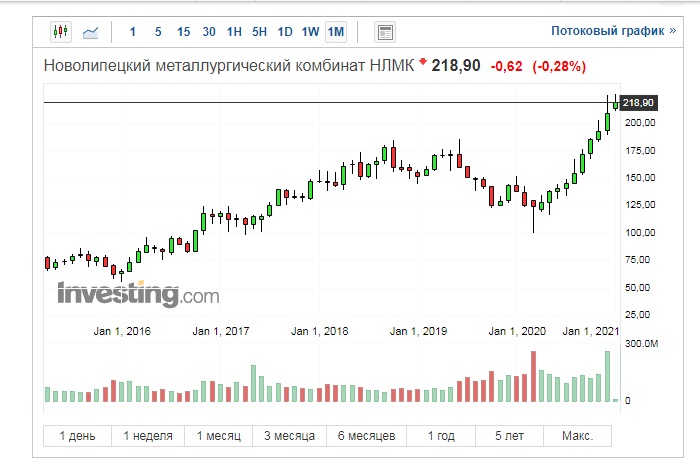Select the 5 лет range button
The width and height of the screenshot is (700, 471).
point(510,436)
